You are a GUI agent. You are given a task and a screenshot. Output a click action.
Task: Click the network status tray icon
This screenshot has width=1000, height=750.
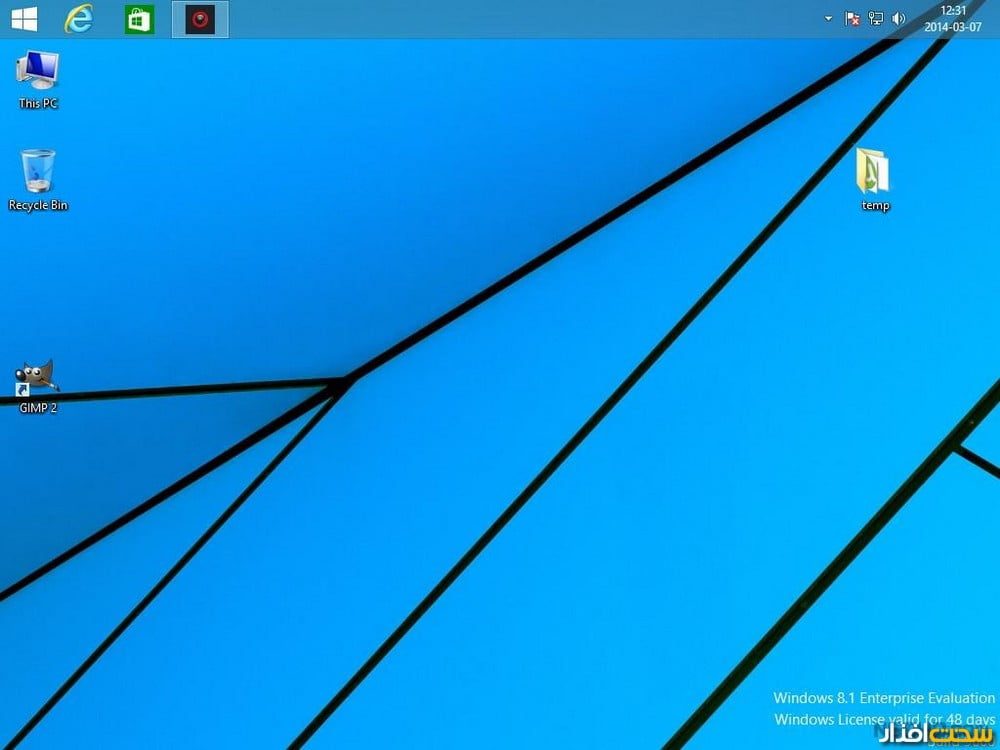coord(876,19)
